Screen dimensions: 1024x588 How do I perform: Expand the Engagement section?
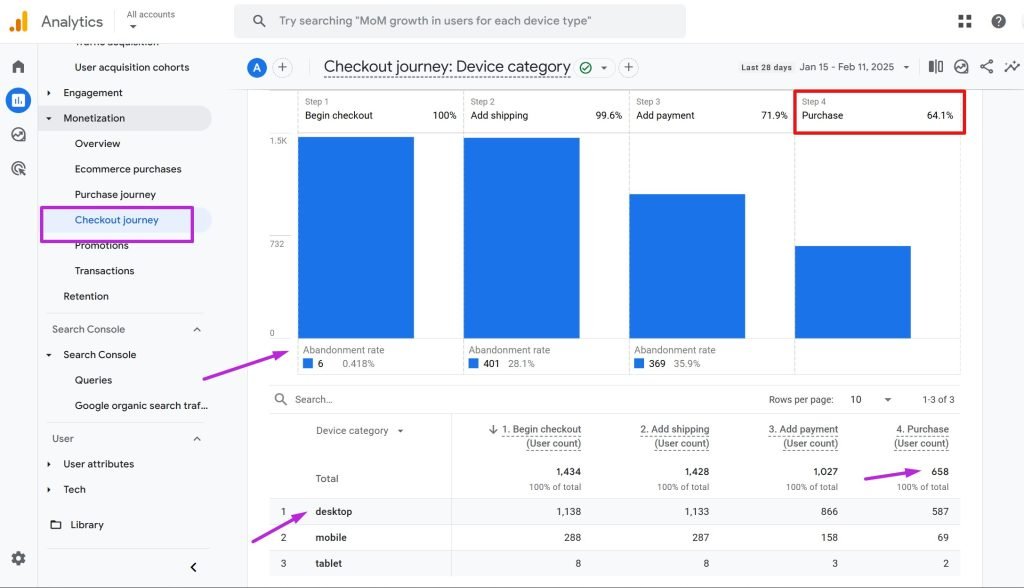tap(49, 93)
